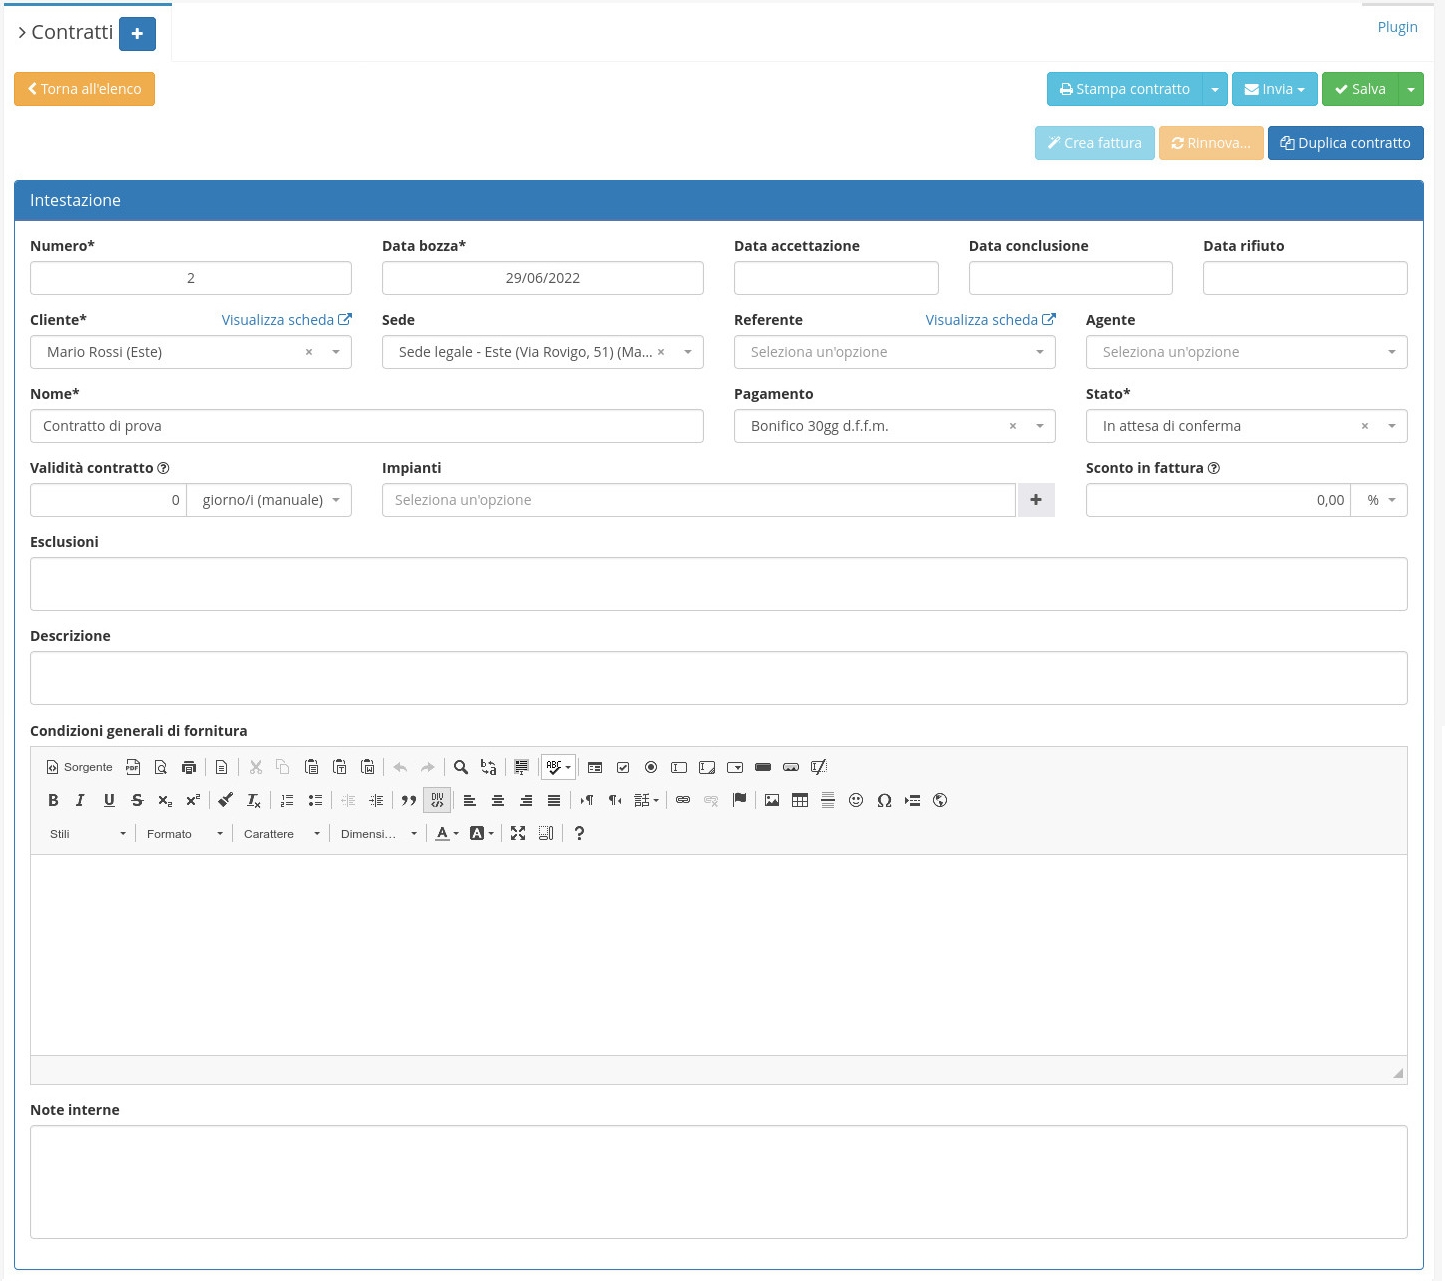Image resolution: width=1451 pixels, height=1281 pixels.
Task: Toggle Sorgente source view
Action: 79,767
